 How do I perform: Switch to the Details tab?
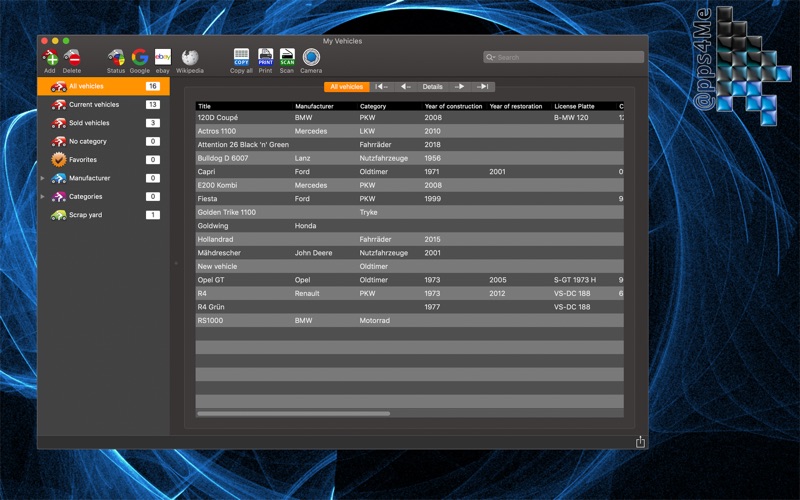[433, 87]
